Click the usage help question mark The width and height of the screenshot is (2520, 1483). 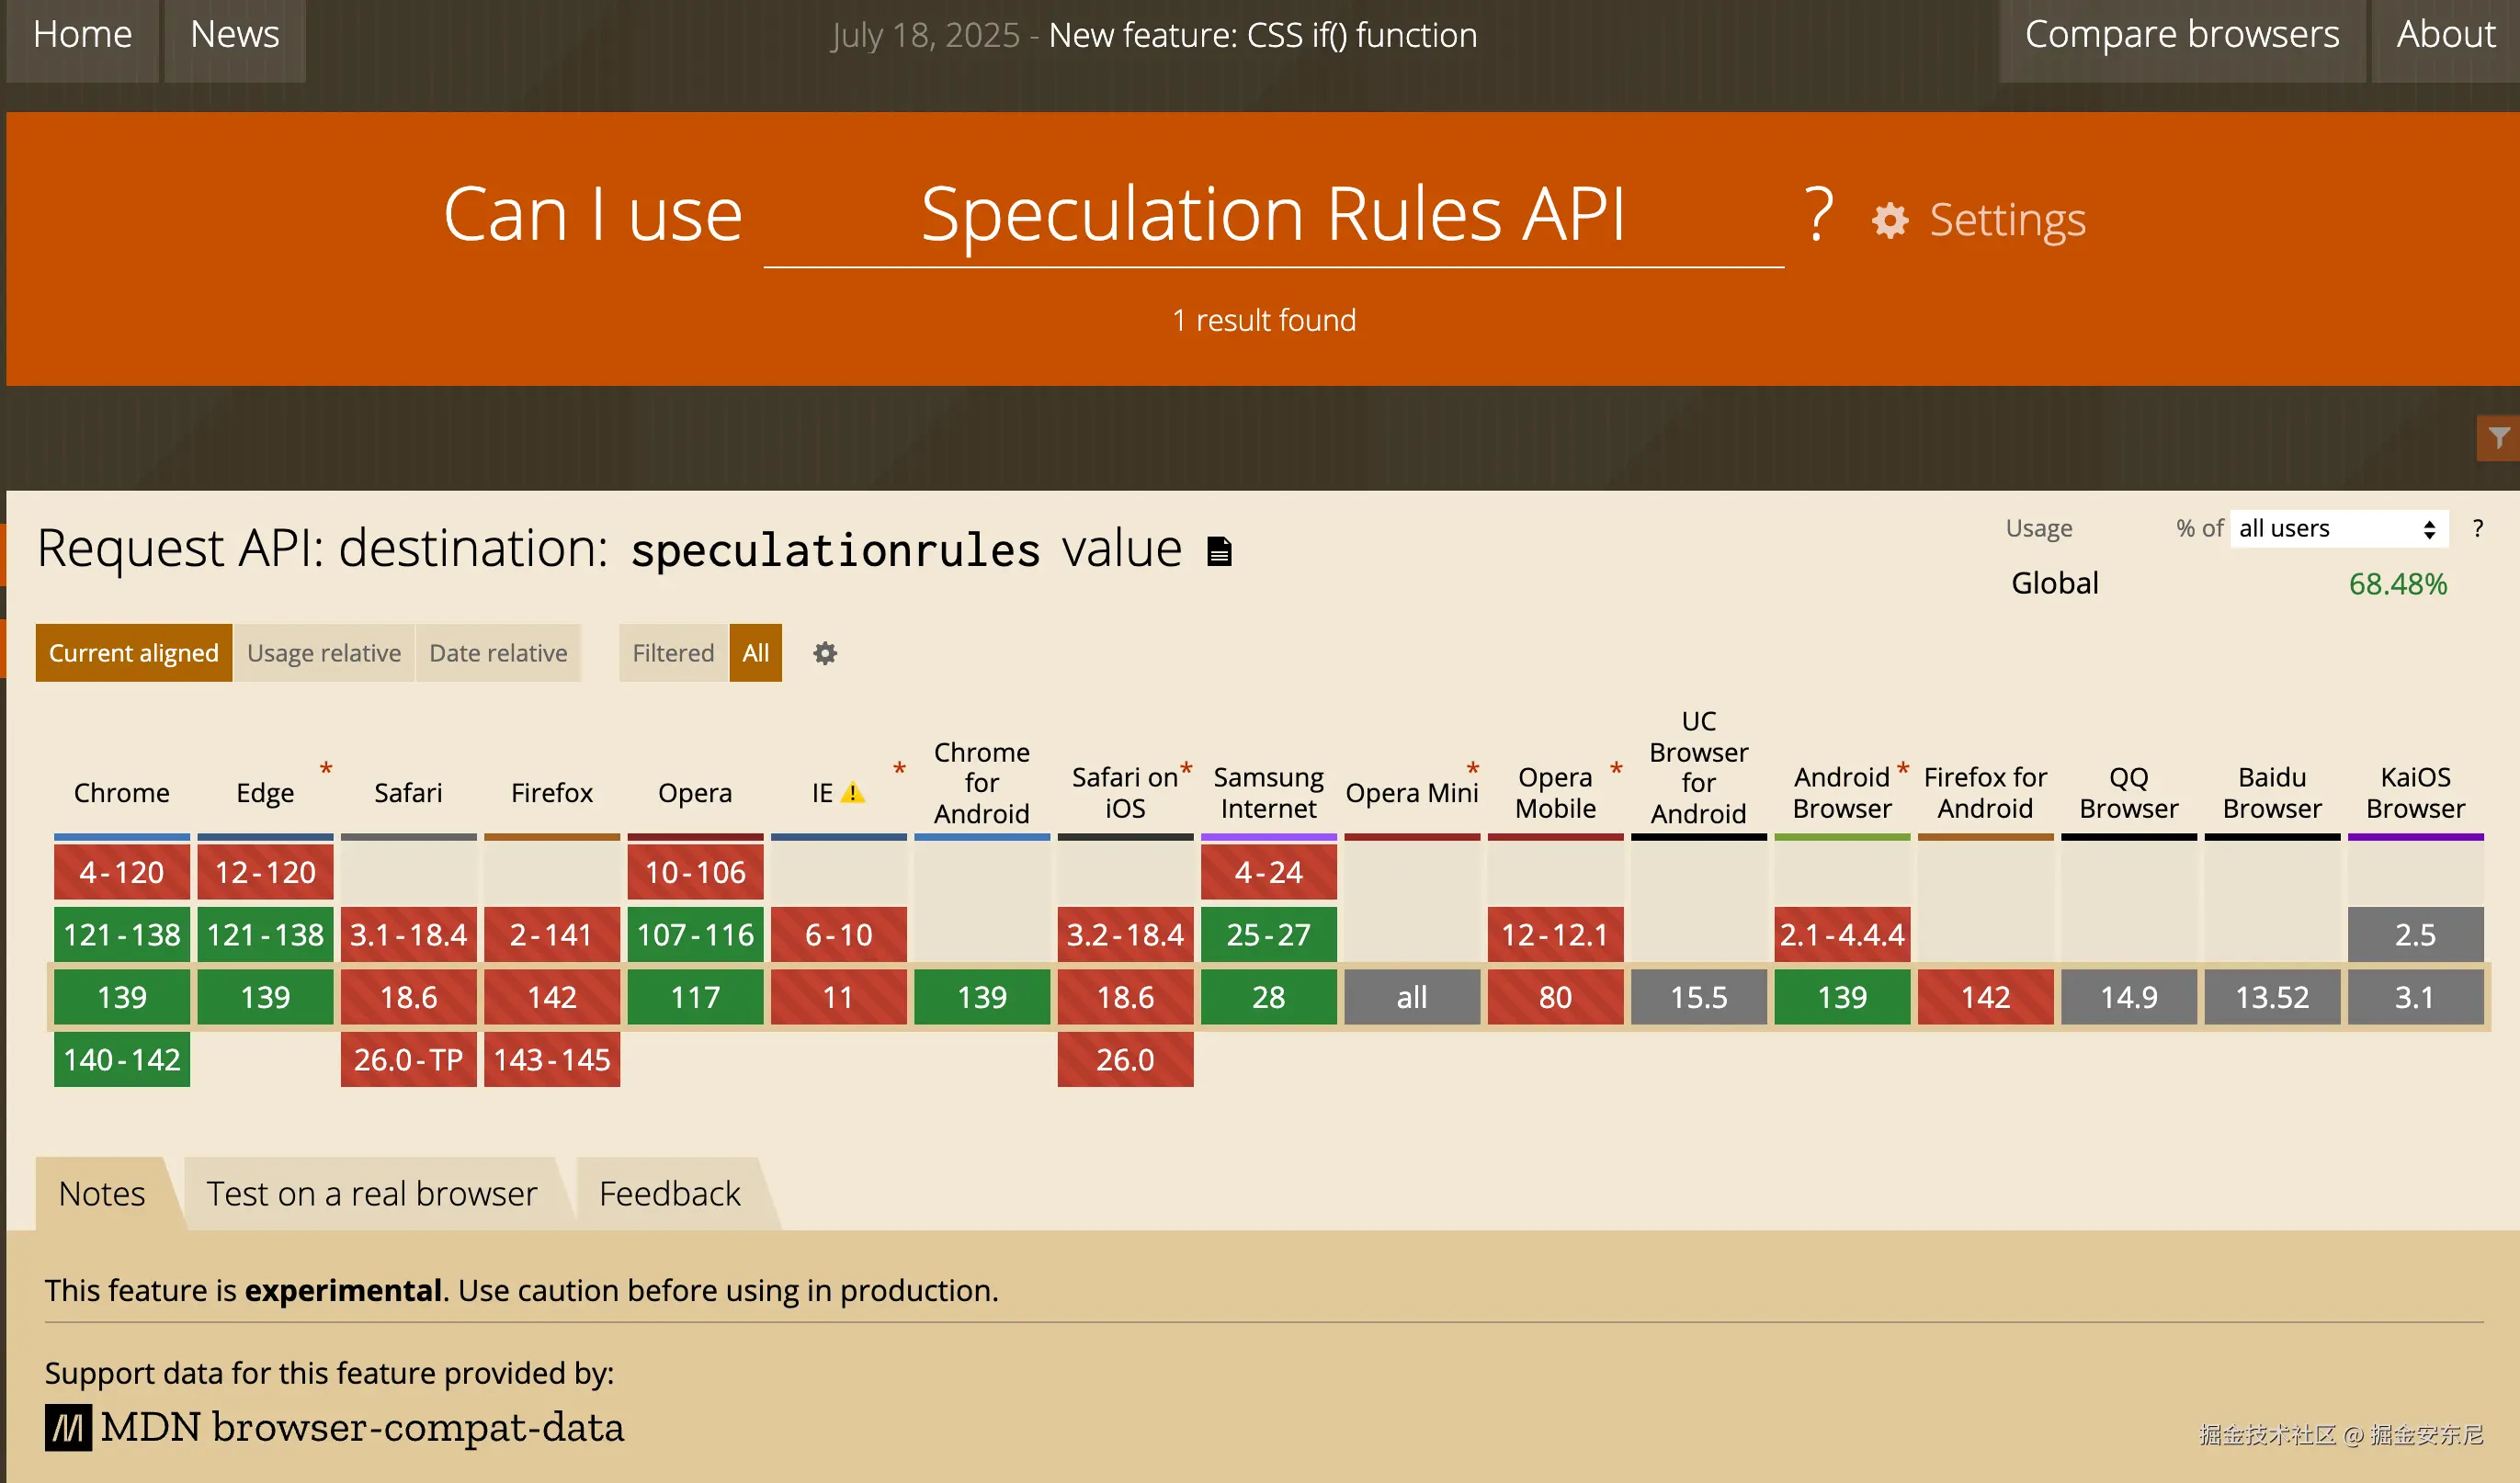(x=2477, y=528)
